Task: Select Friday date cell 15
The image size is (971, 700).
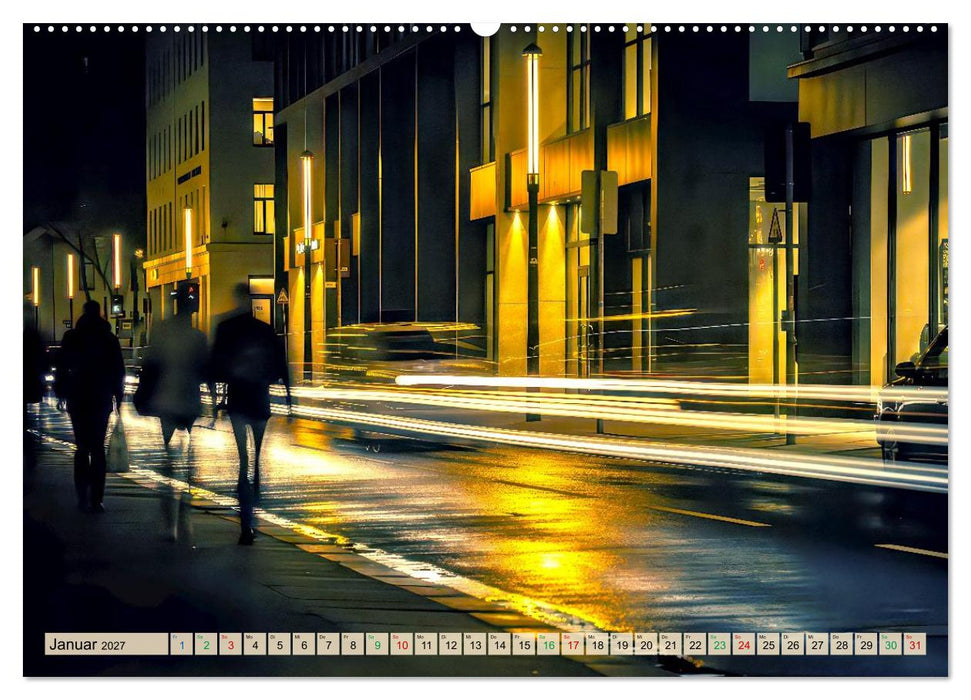Action: (524, 644)
